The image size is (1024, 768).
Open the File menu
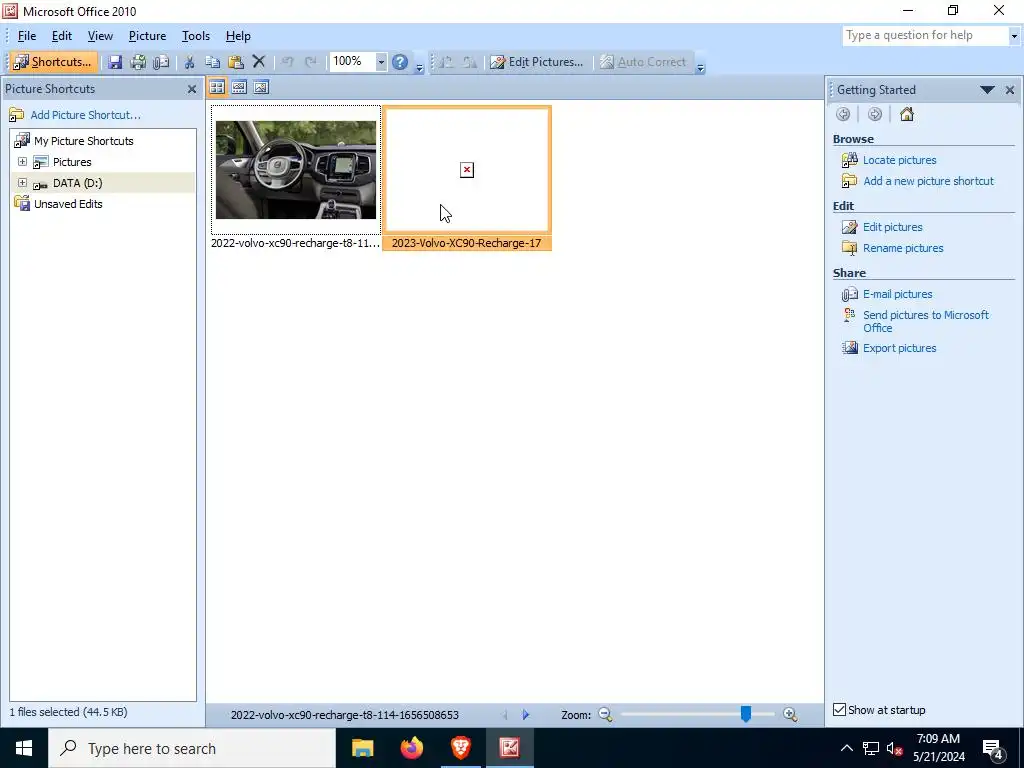click(27, 36)
